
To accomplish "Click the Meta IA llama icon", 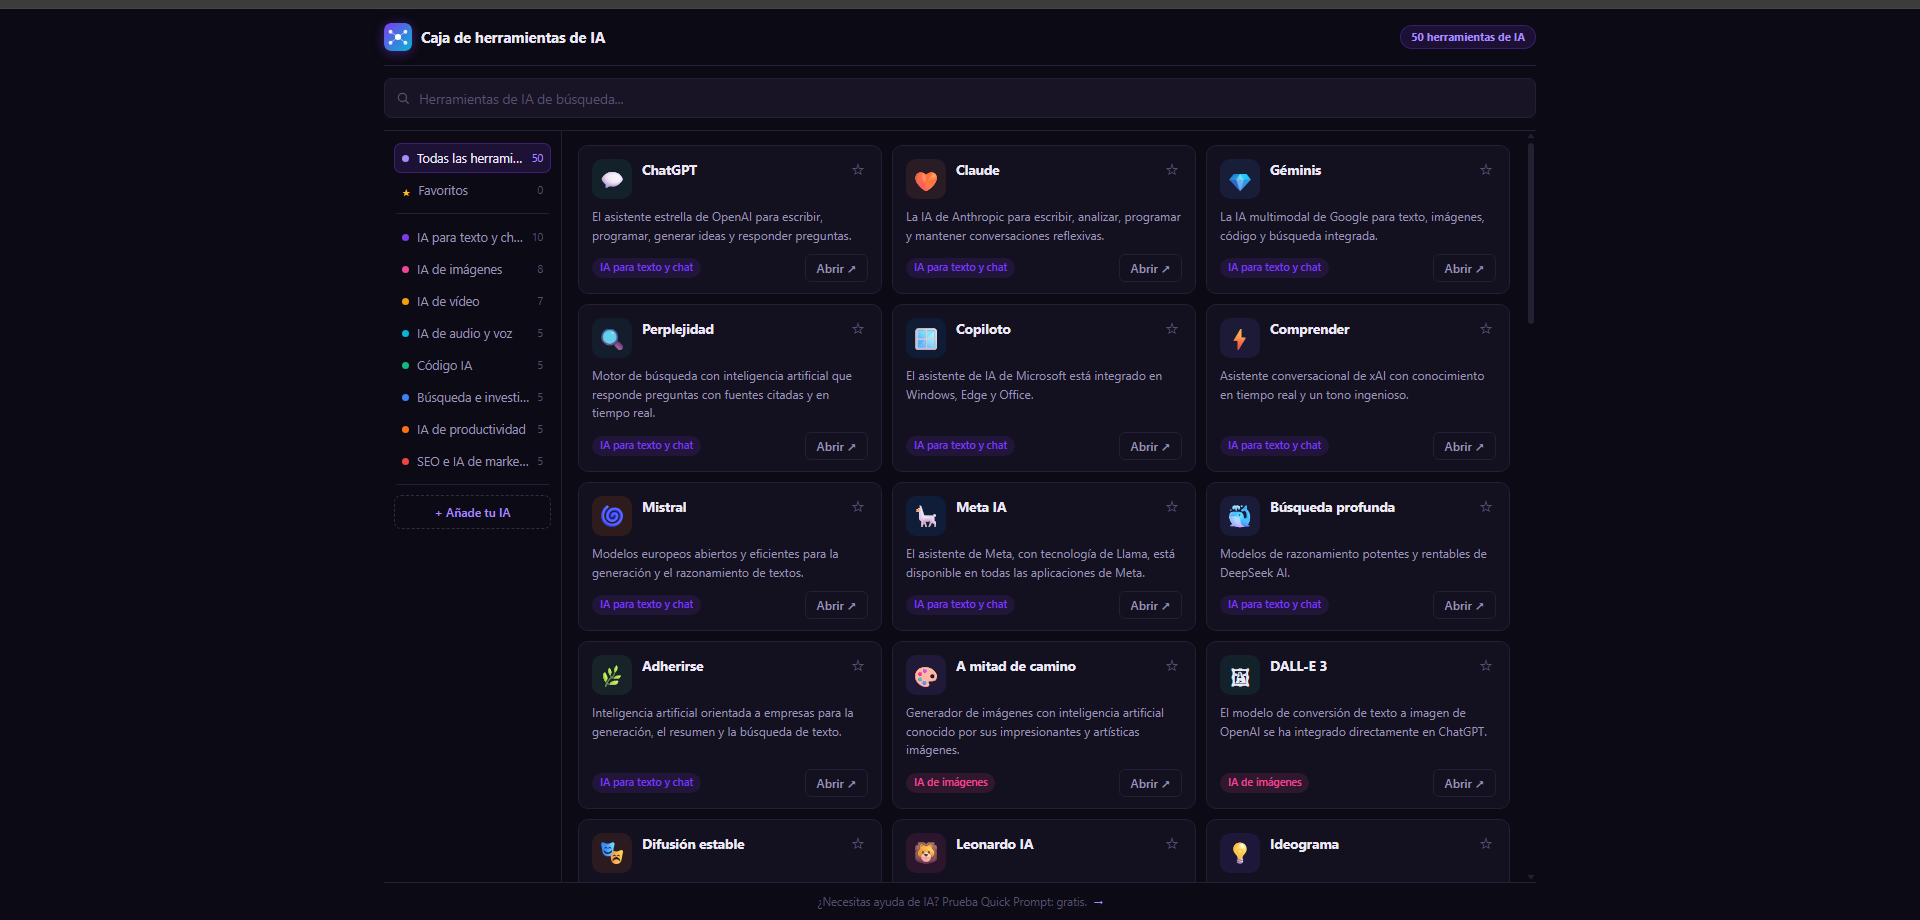I will 926,516.
